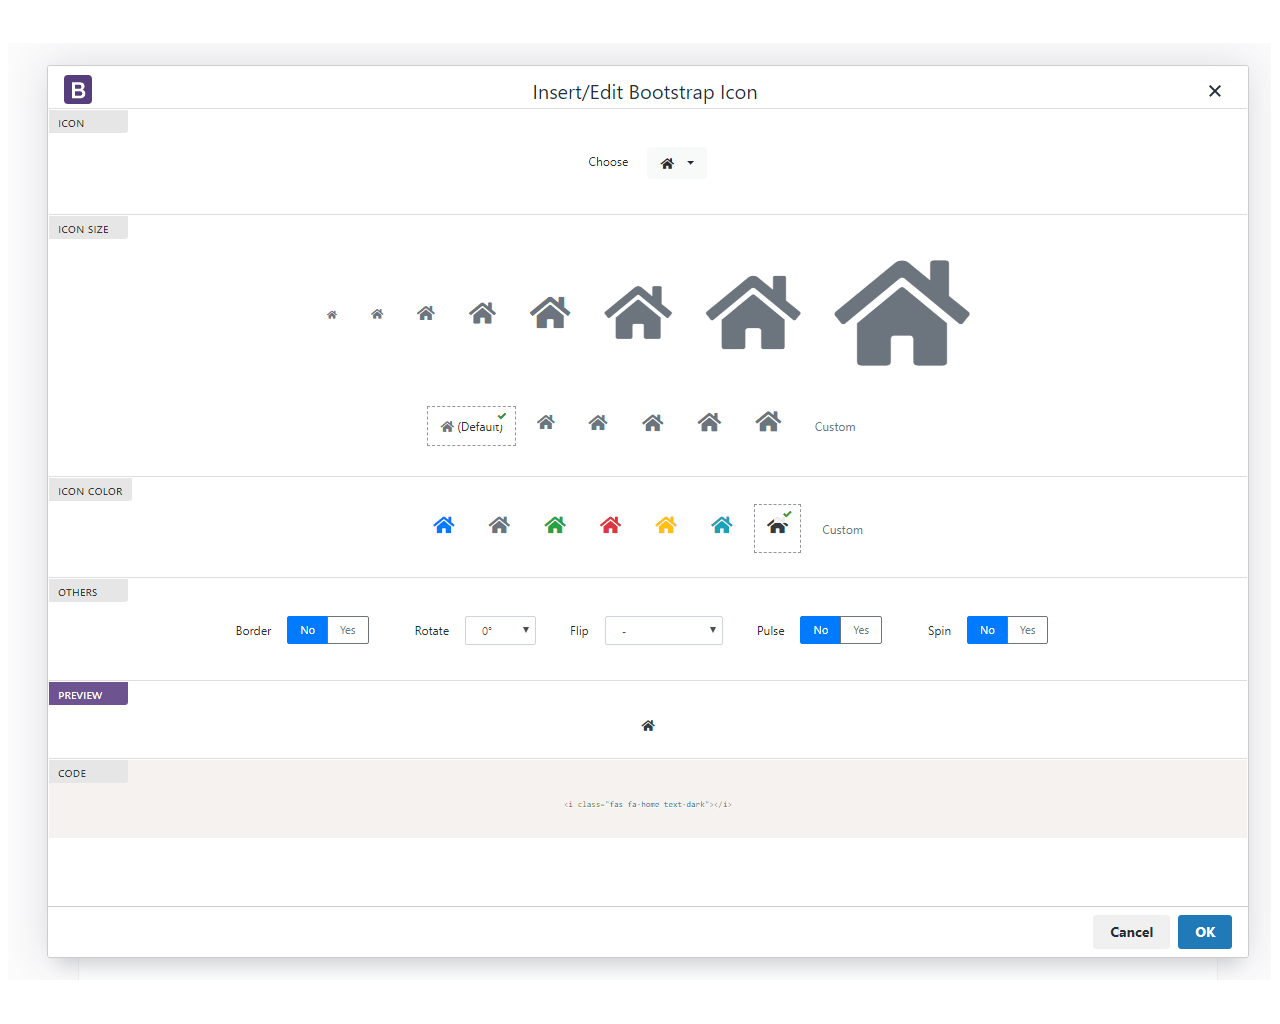
Task: Open the Custom icon size link
Action: pyautogui.click(x=835, y=427)
